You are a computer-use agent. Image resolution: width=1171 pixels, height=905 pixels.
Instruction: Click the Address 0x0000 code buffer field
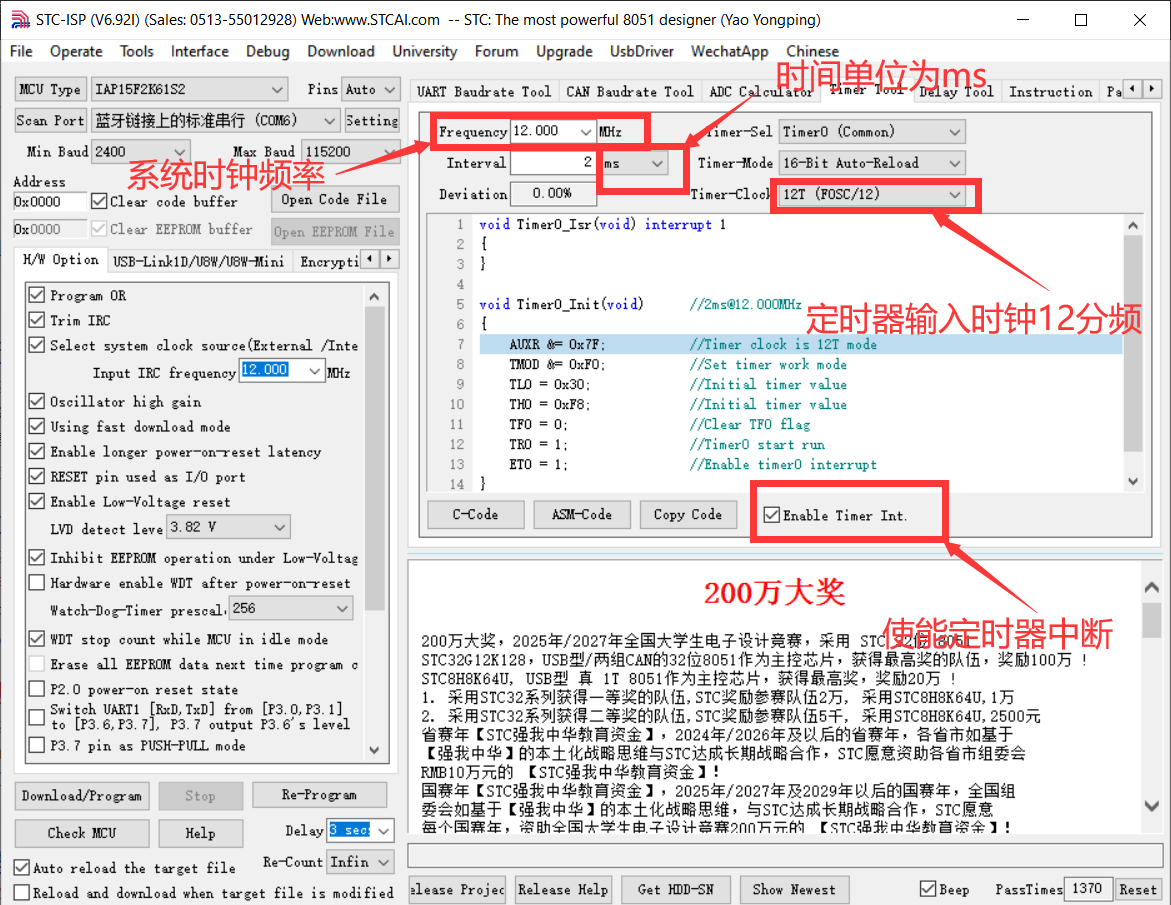[49, 202]
